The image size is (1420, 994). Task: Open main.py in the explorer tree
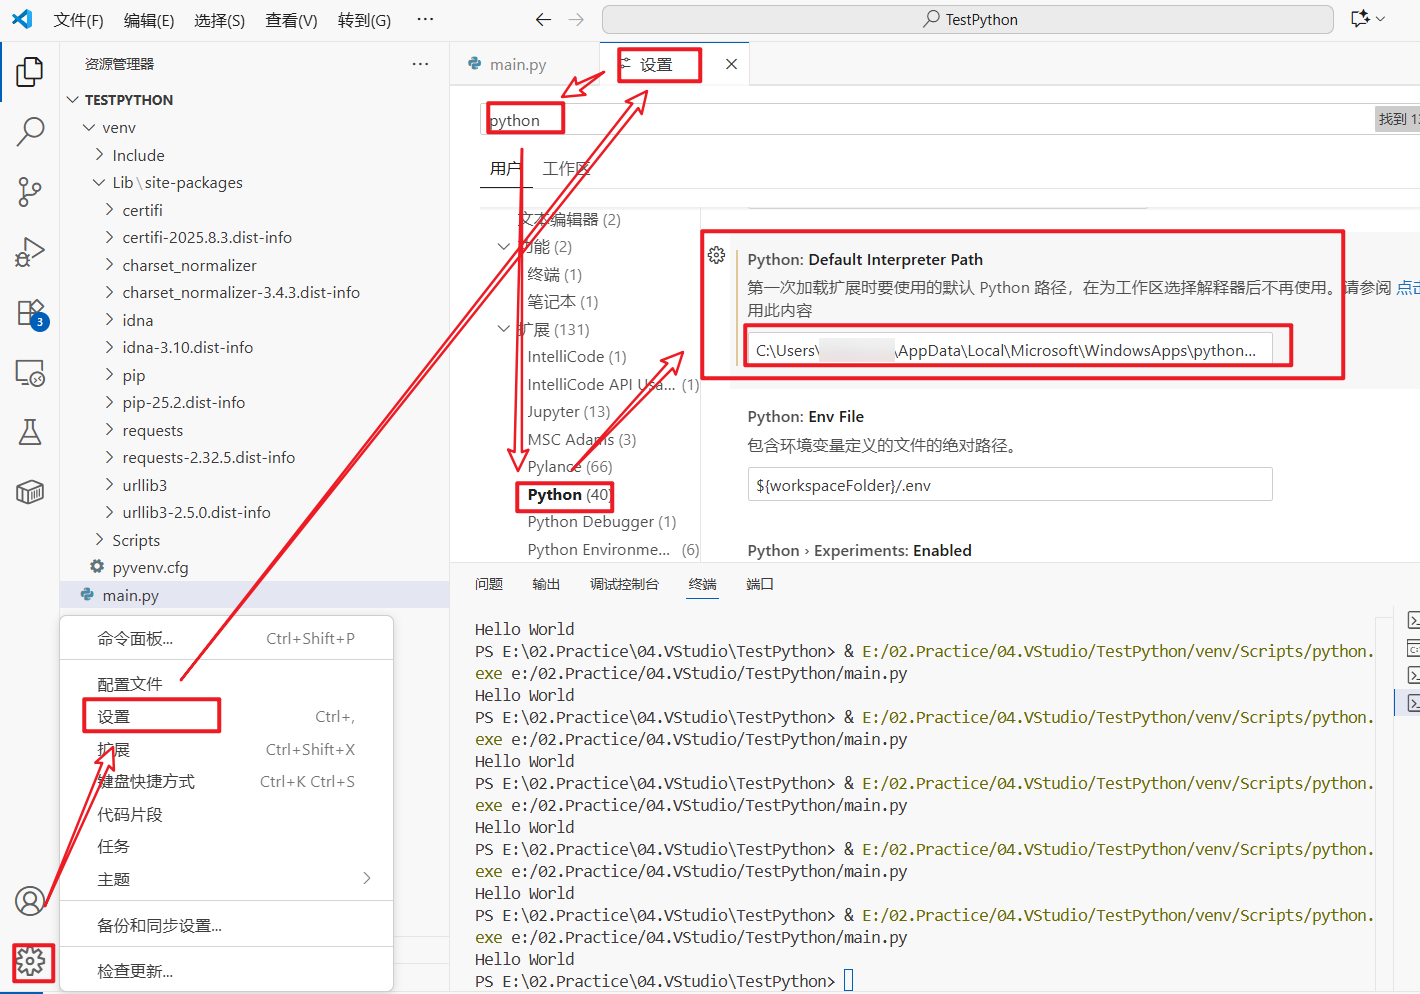(255, 595)
